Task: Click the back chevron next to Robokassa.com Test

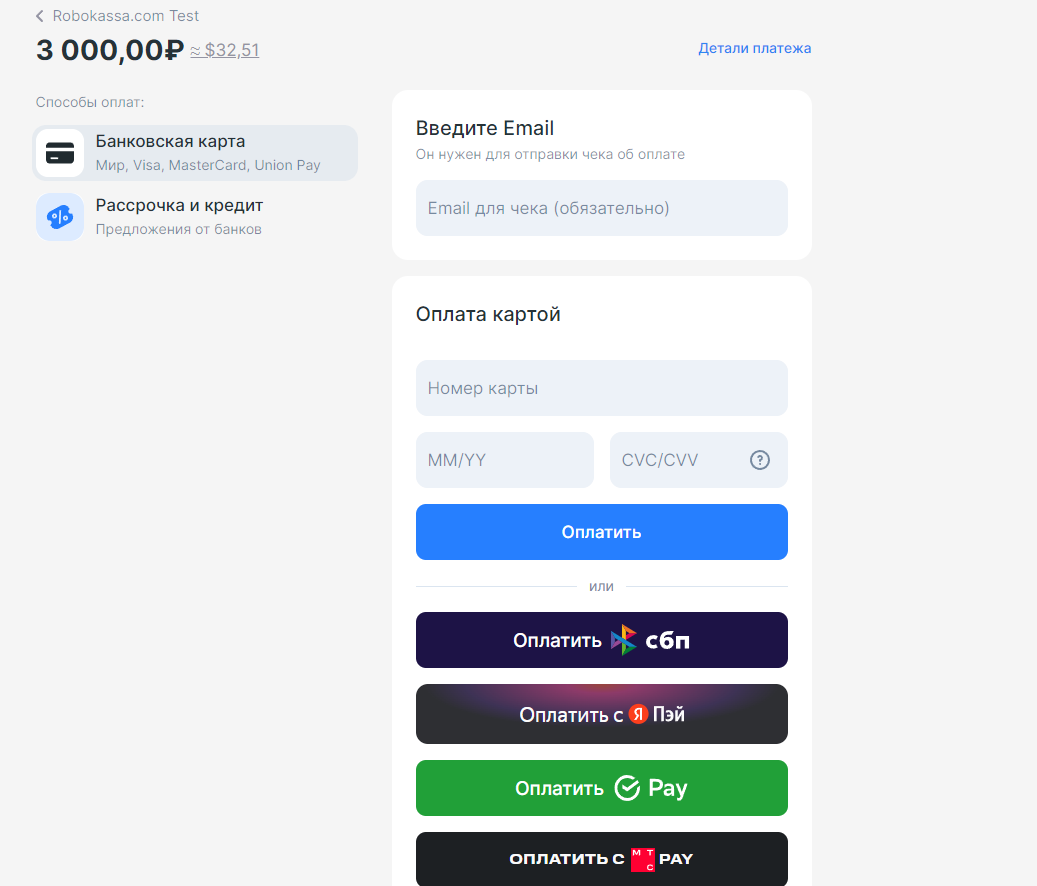Action: [x=40, y=16]
